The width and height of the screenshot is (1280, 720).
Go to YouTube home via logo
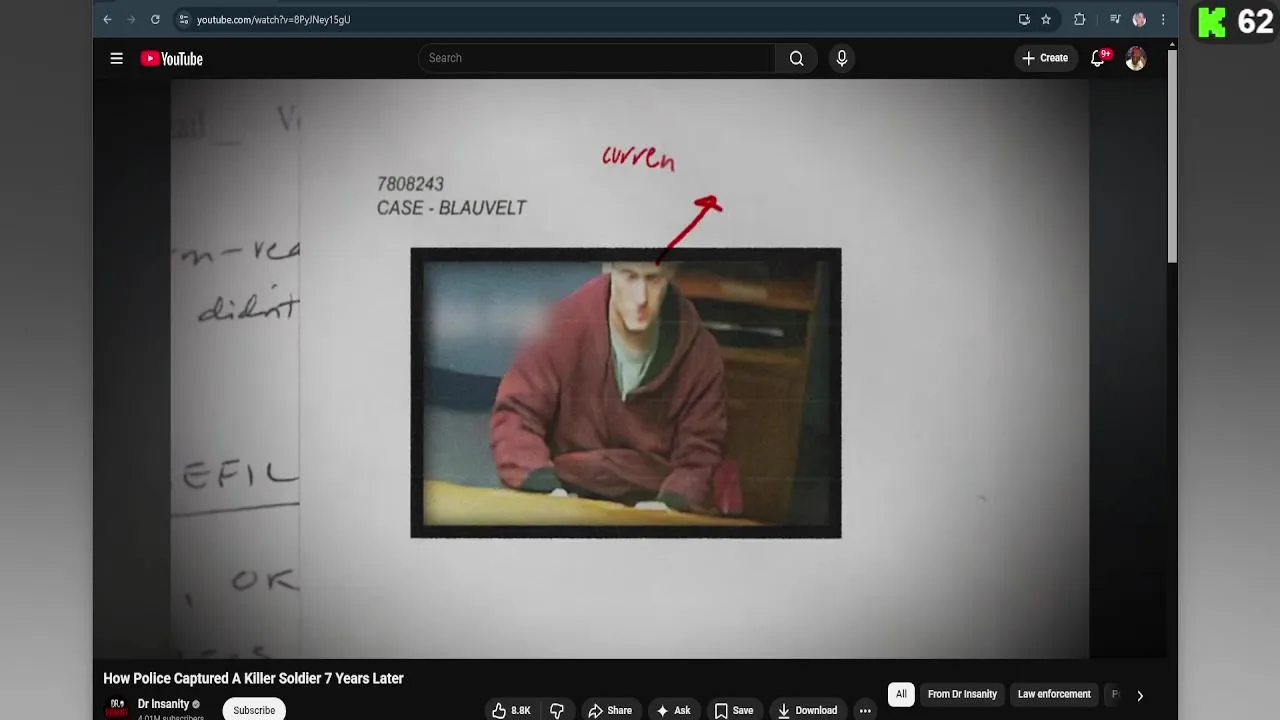click(x=172, y=59)
